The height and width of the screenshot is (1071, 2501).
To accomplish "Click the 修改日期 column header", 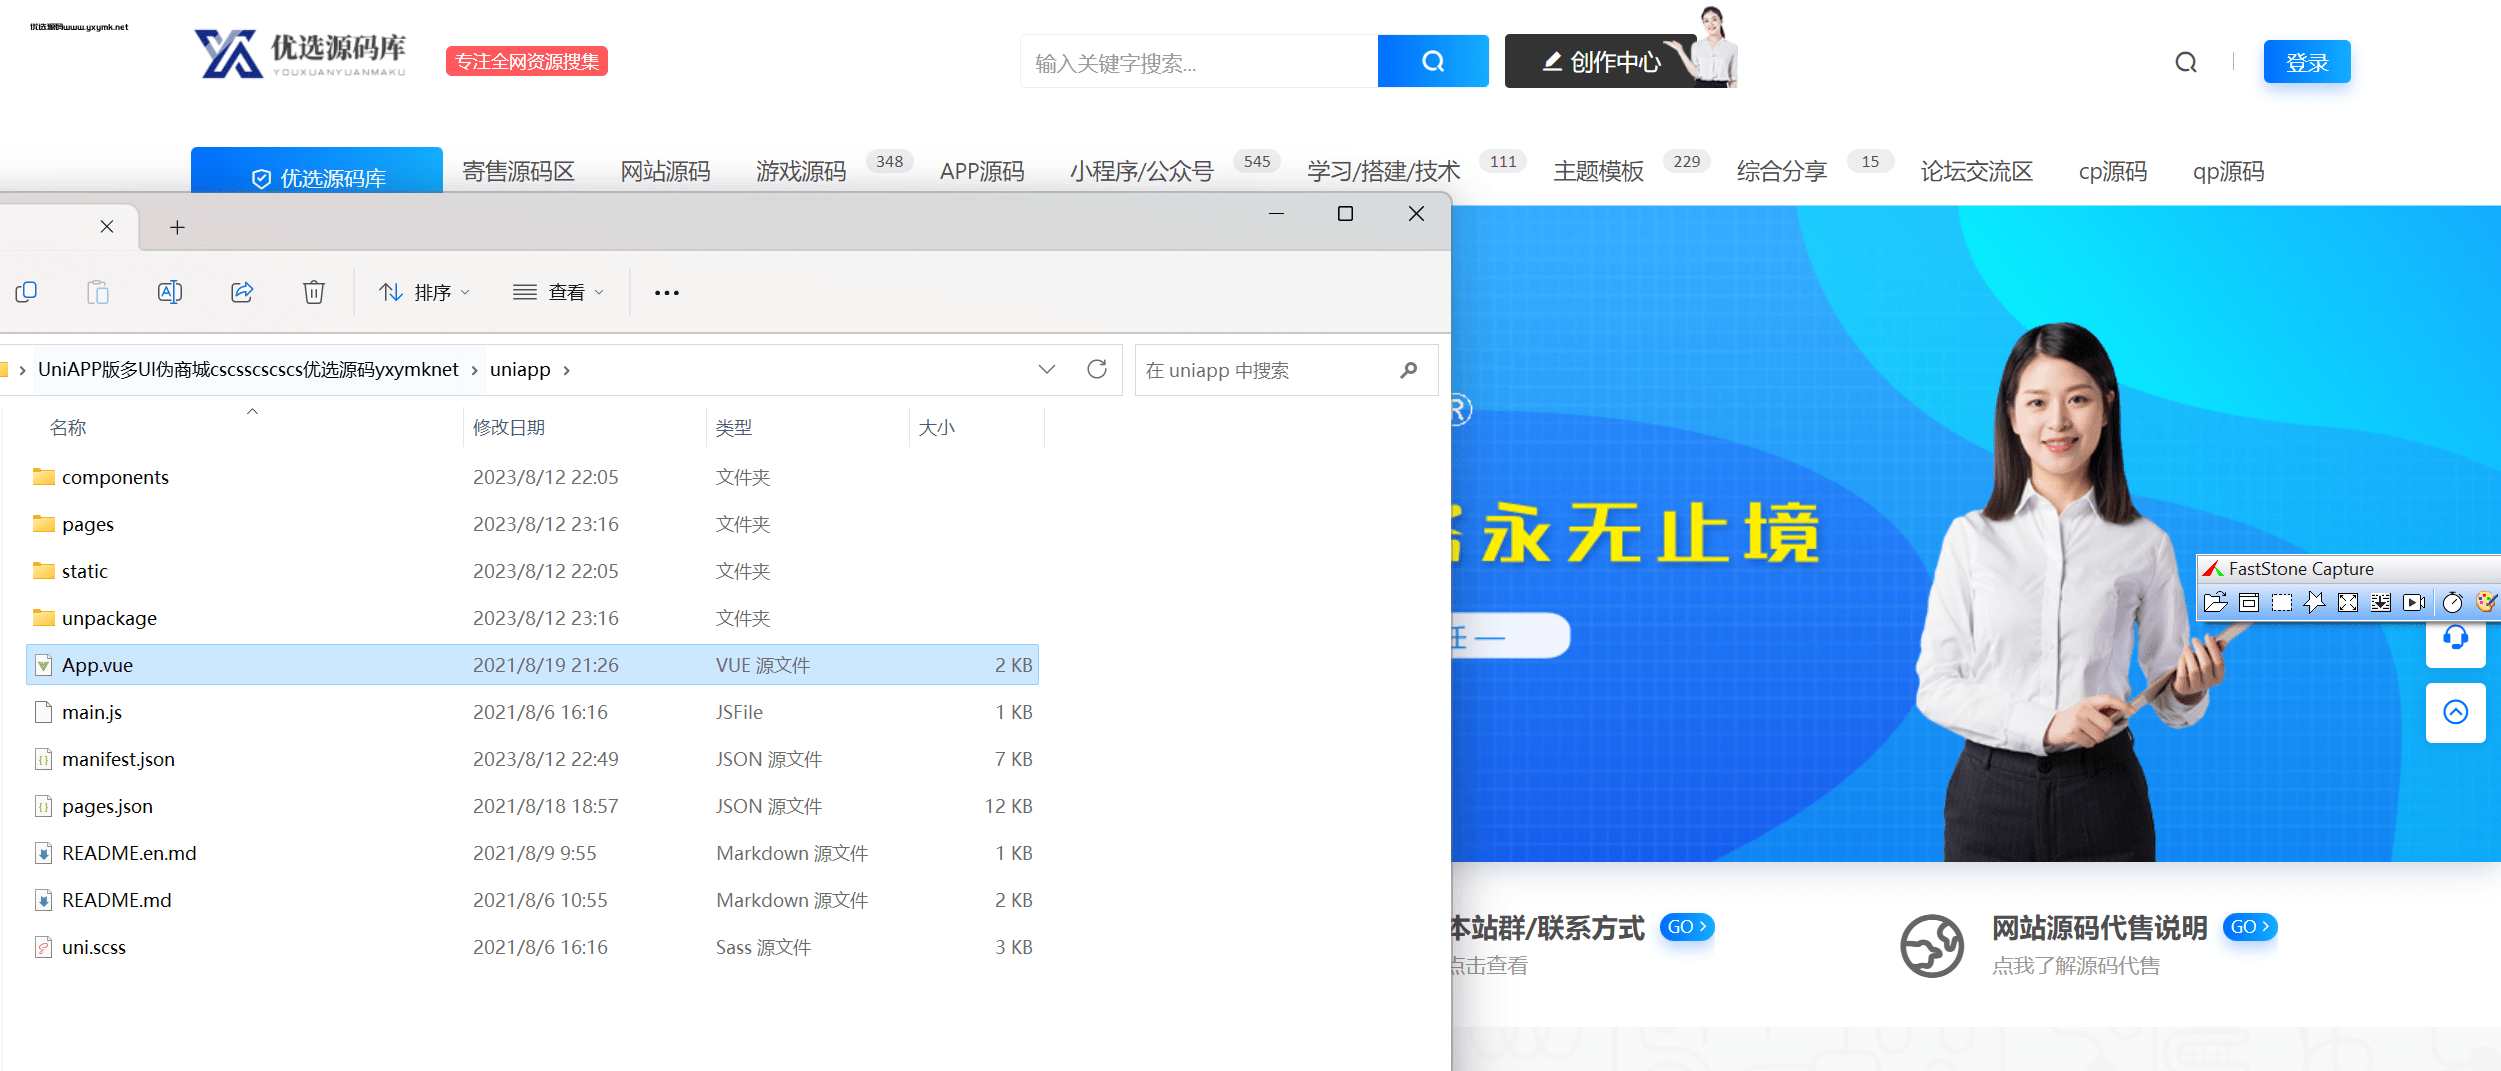I will 509,428.
